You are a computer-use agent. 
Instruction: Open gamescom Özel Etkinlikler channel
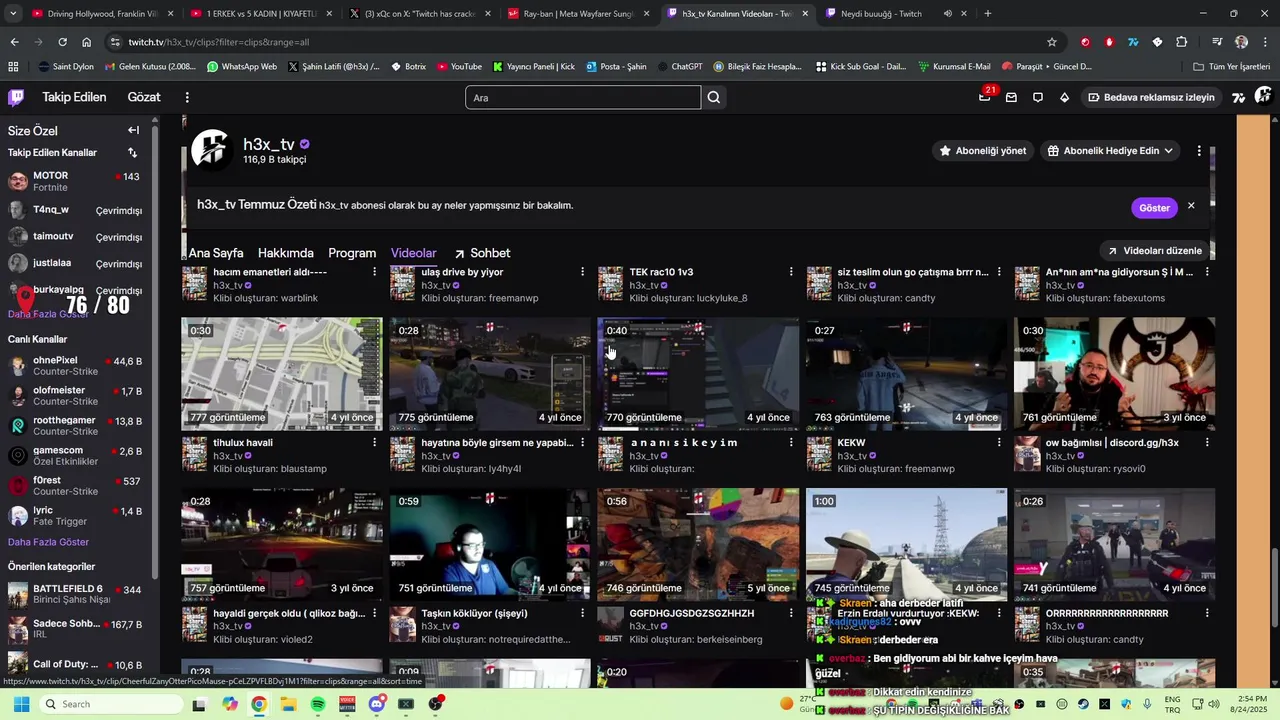pyautogui.click(x=75, y=456)
